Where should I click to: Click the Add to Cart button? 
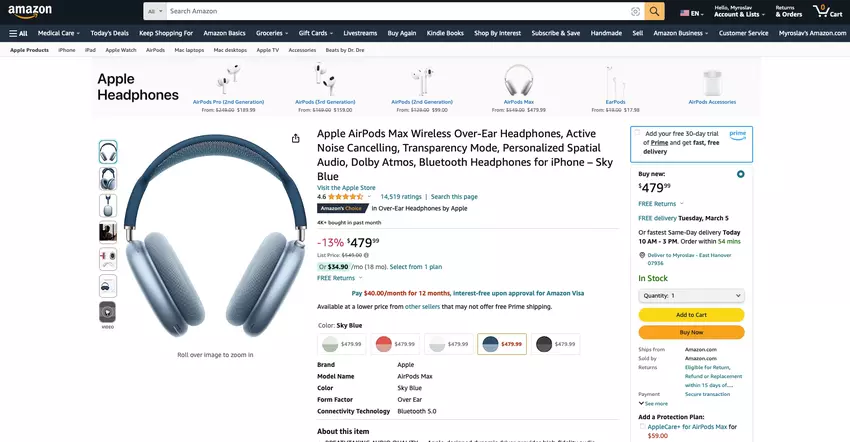[691, 315]
